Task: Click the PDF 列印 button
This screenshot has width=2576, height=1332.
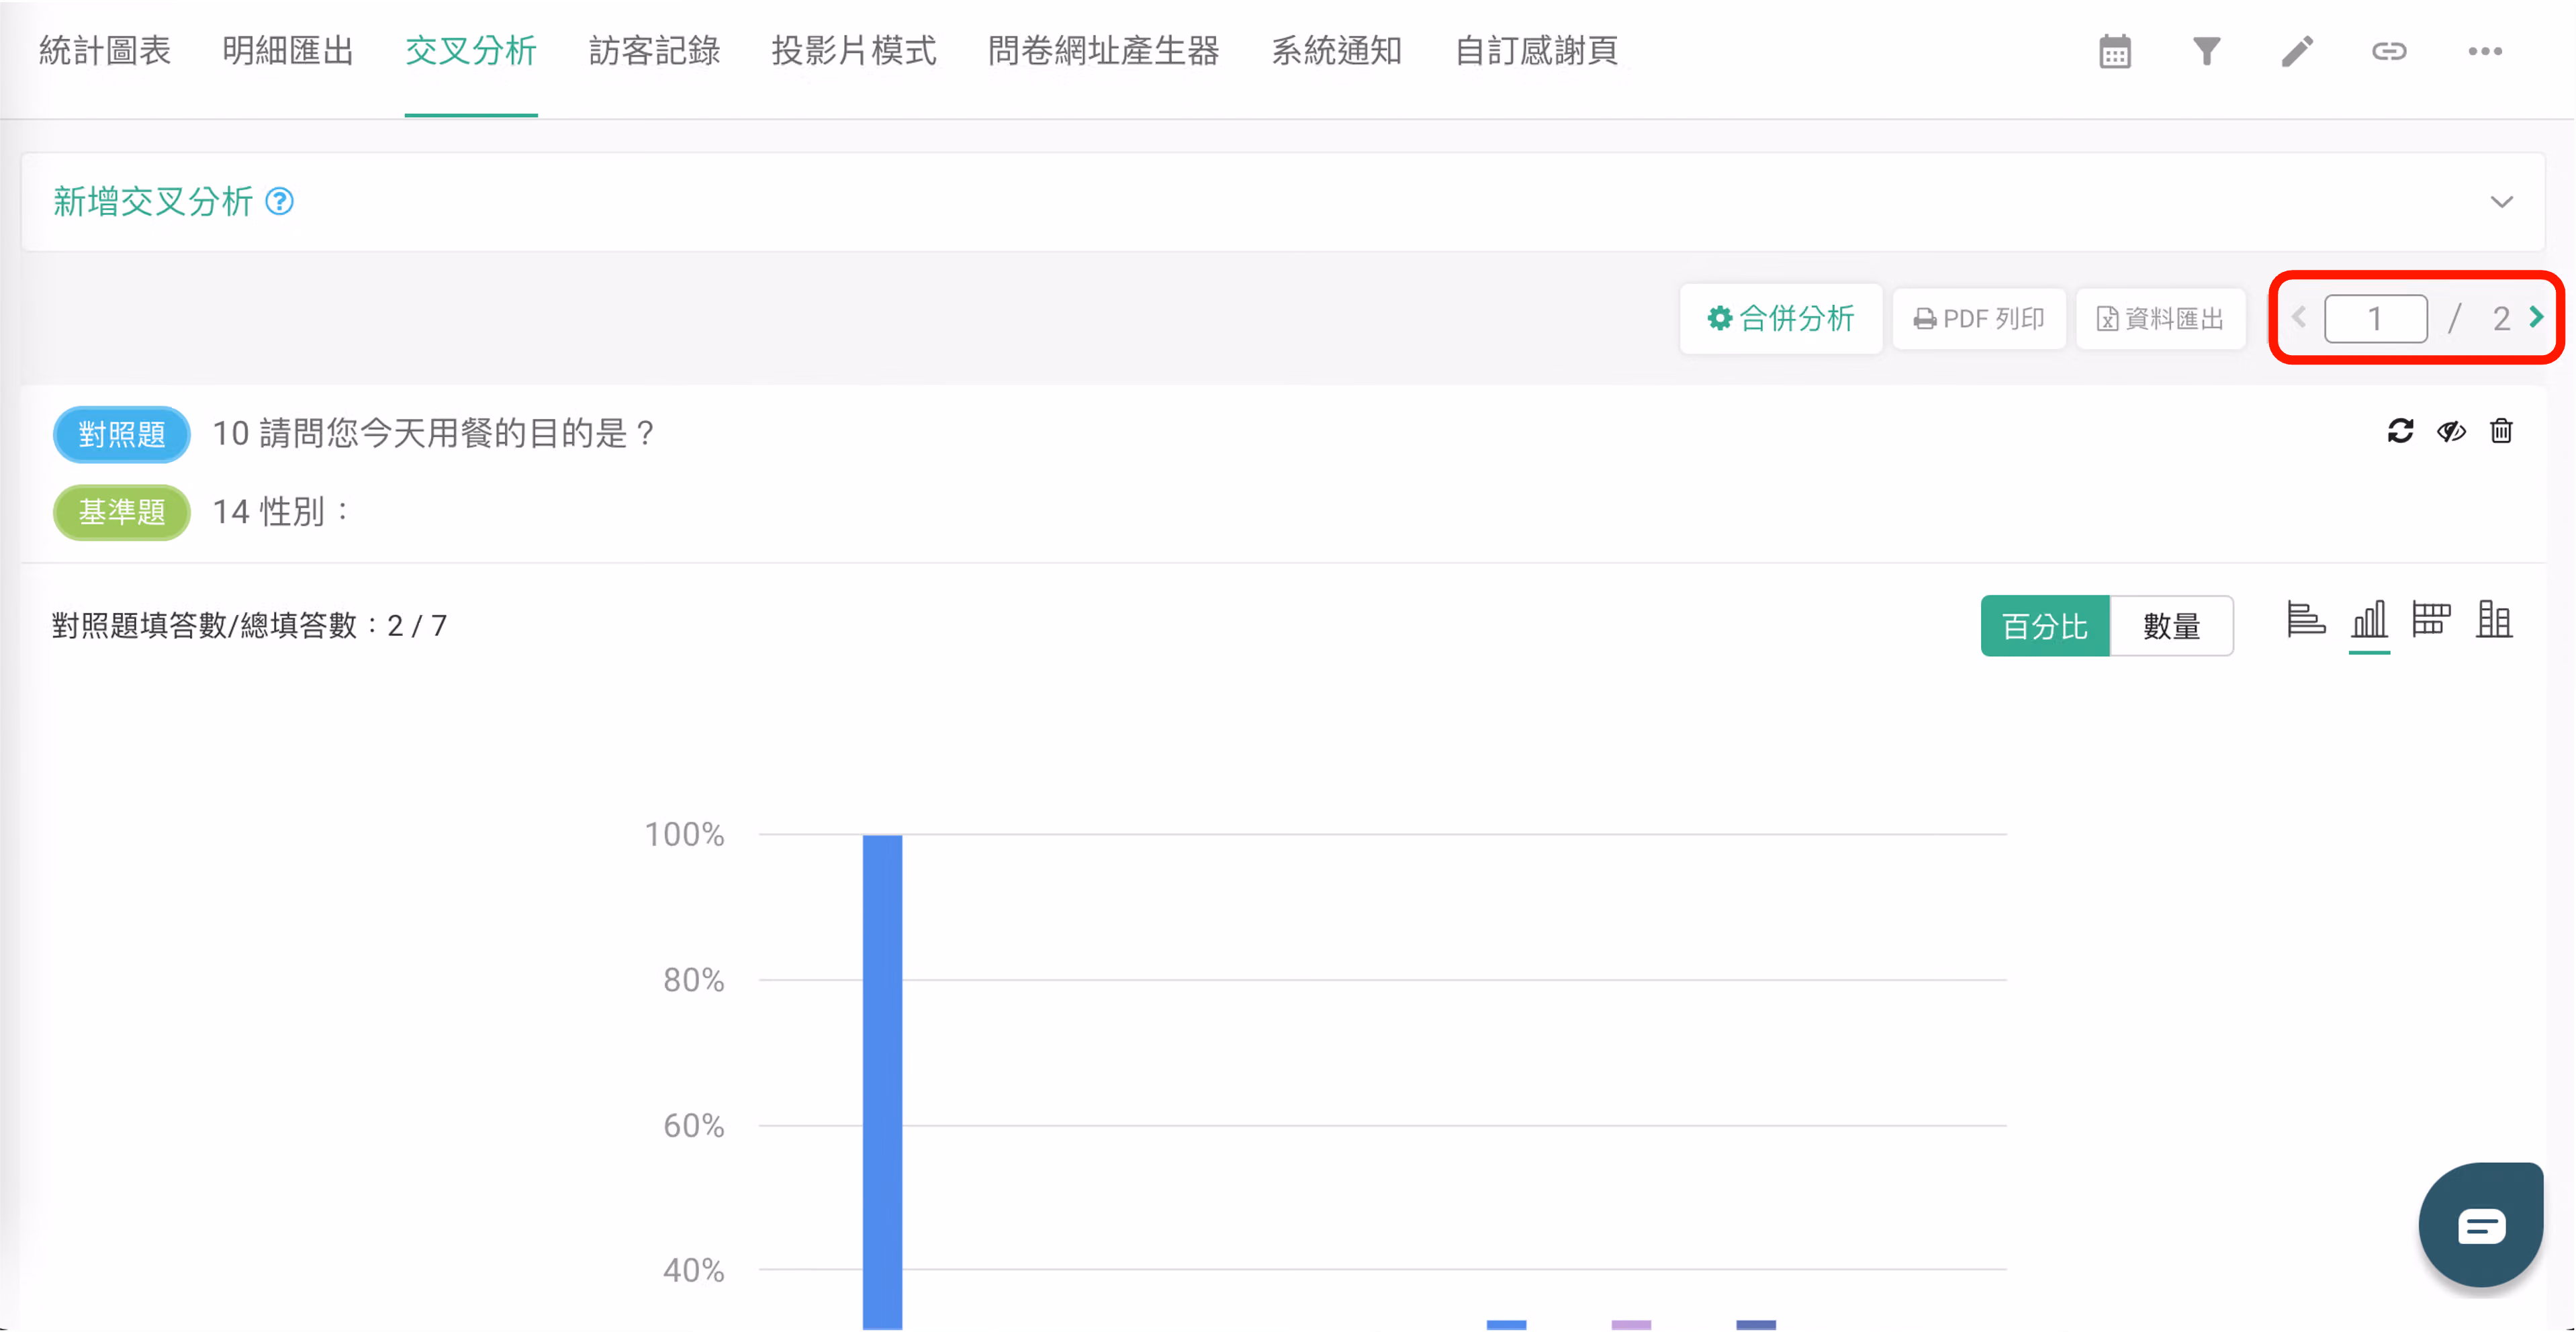Action: coord(1978,319)
